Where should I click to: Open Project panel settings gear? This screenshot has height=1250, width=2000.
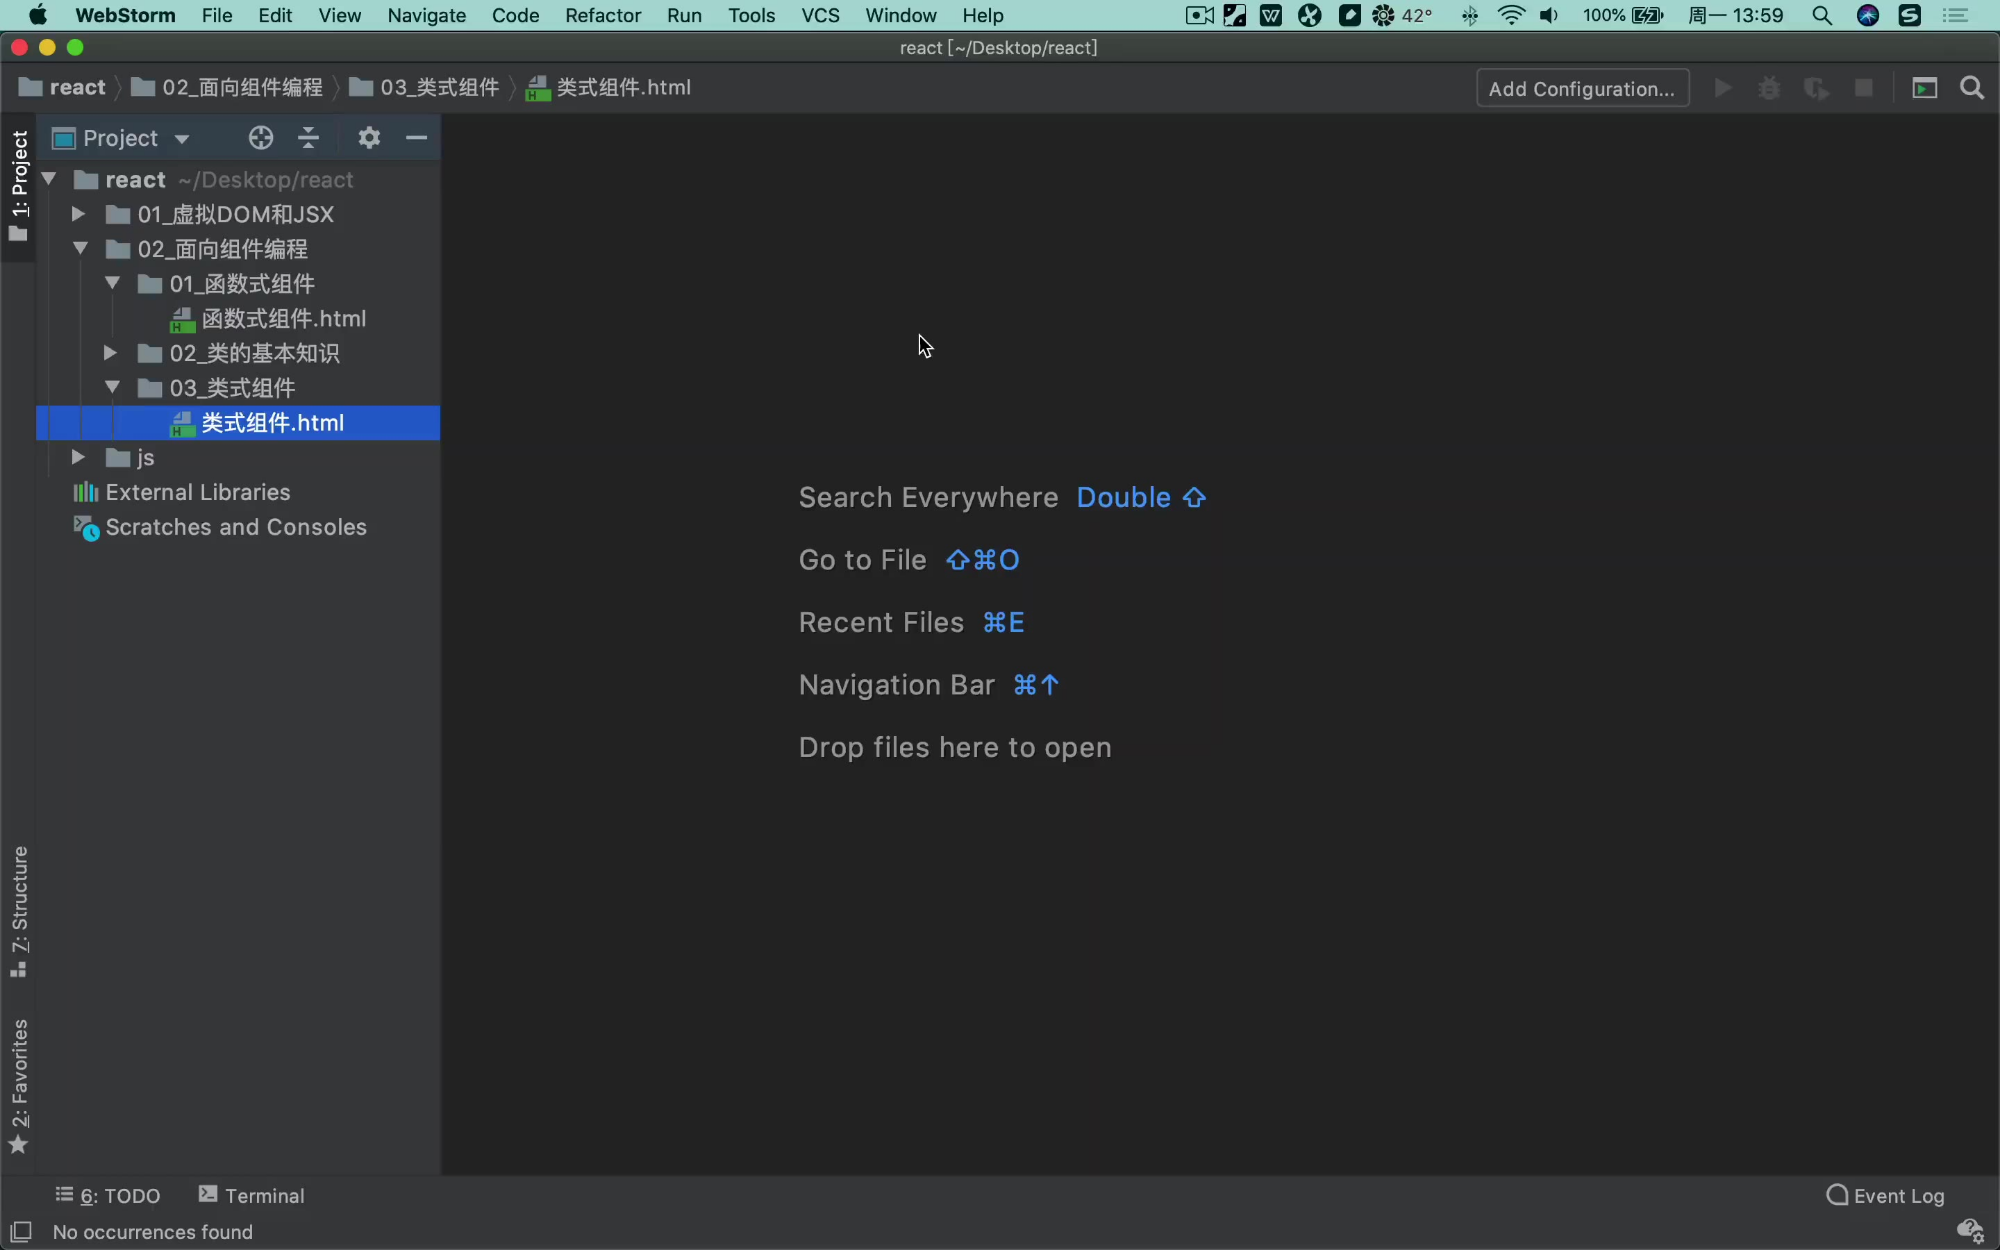(369, 138)
